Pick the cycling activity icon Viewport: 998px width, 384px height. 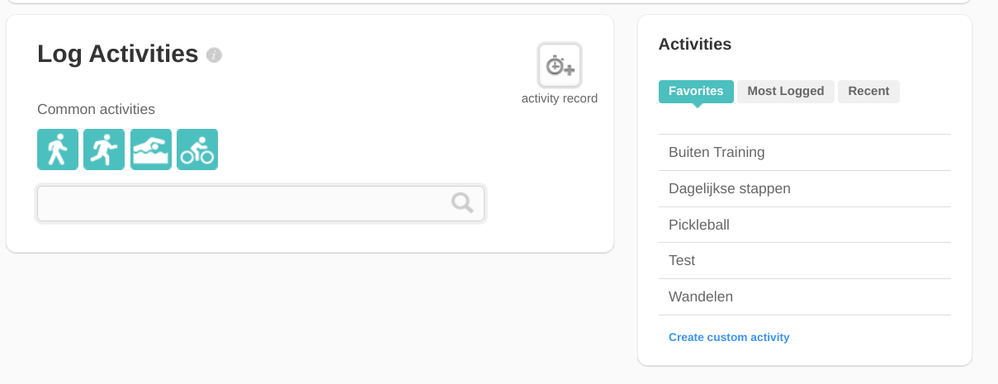[197, 150]
